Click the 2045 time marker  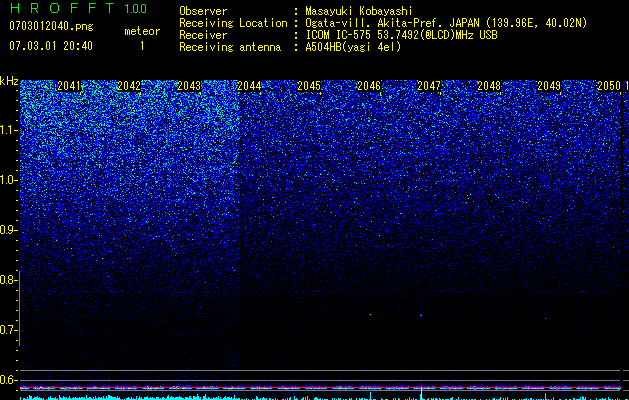click(309, 86)
